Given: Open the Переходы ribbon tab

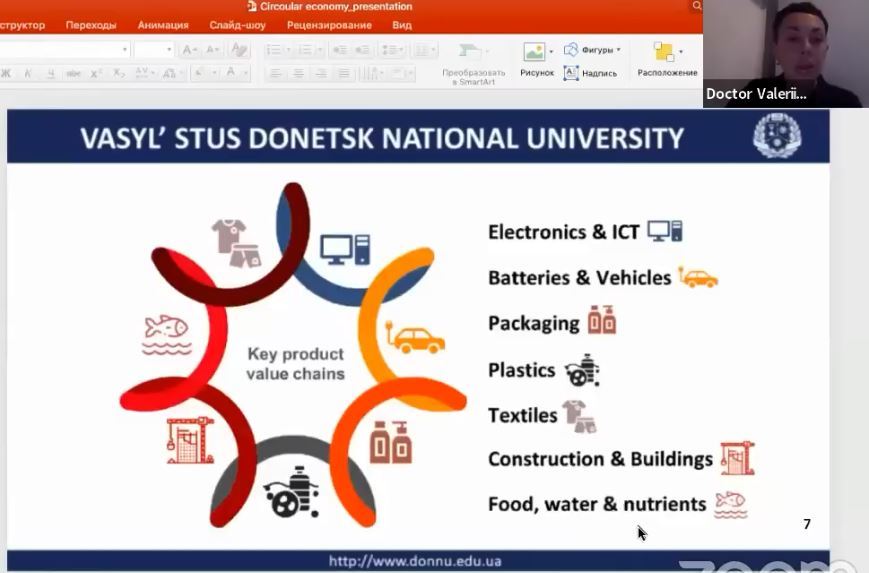Looking at the screenshot, I should click(x=91, y=25).
